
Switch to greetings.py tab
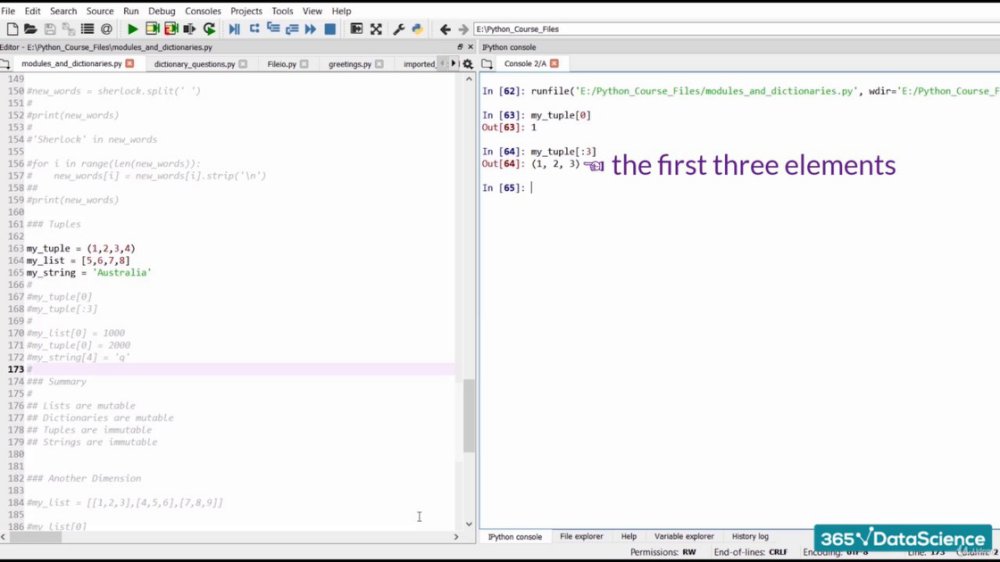pos(349,64)
